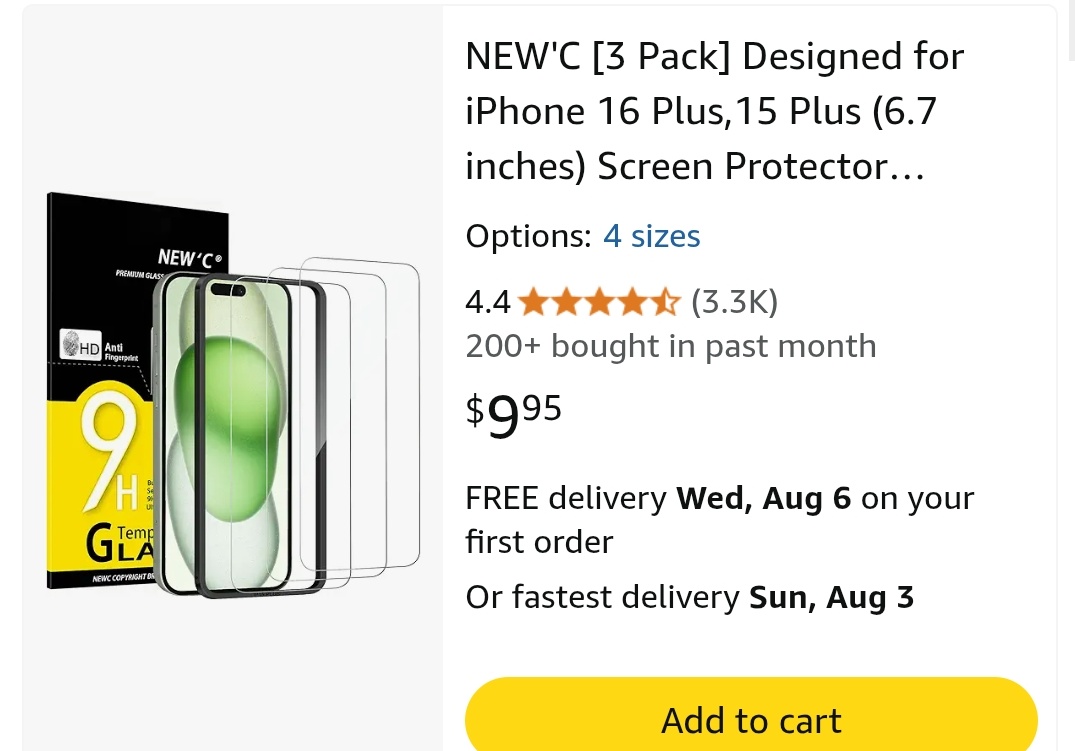The width and height of the screenshot is (1075, 751).
Task: Click the NEW'C logo on the packaging
Action: 190,258
